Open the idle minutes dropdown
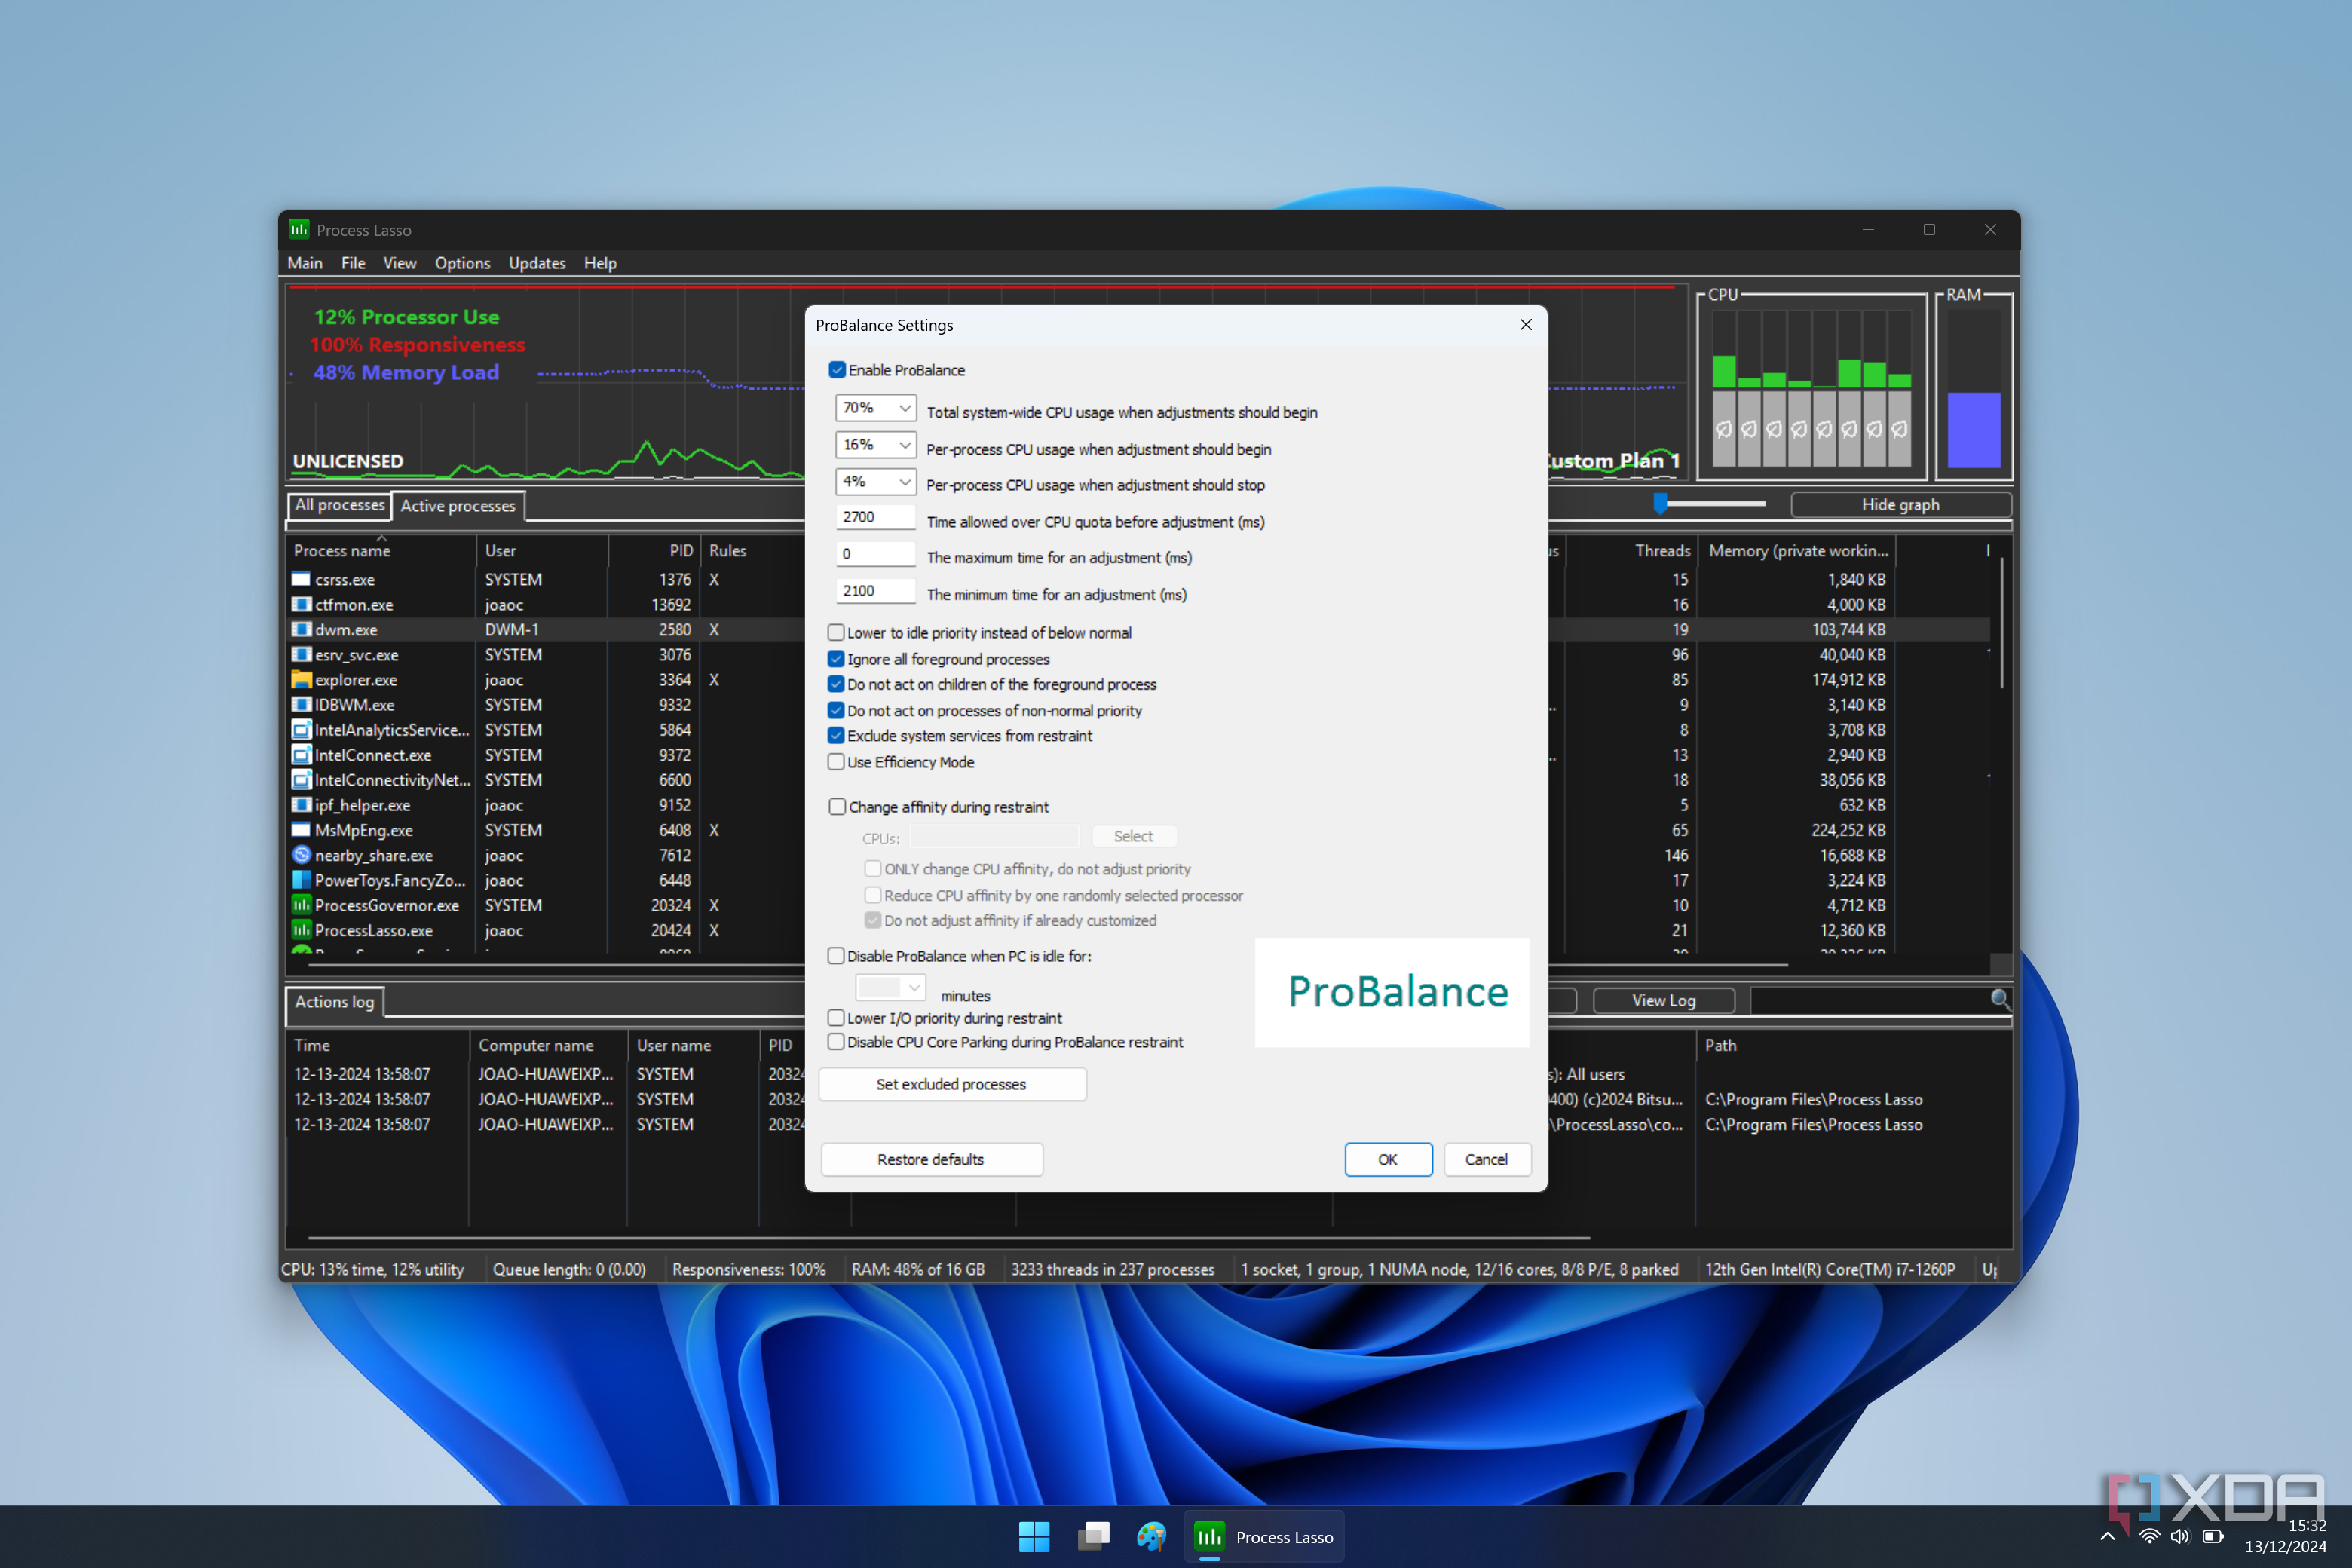 coord(890,988)
